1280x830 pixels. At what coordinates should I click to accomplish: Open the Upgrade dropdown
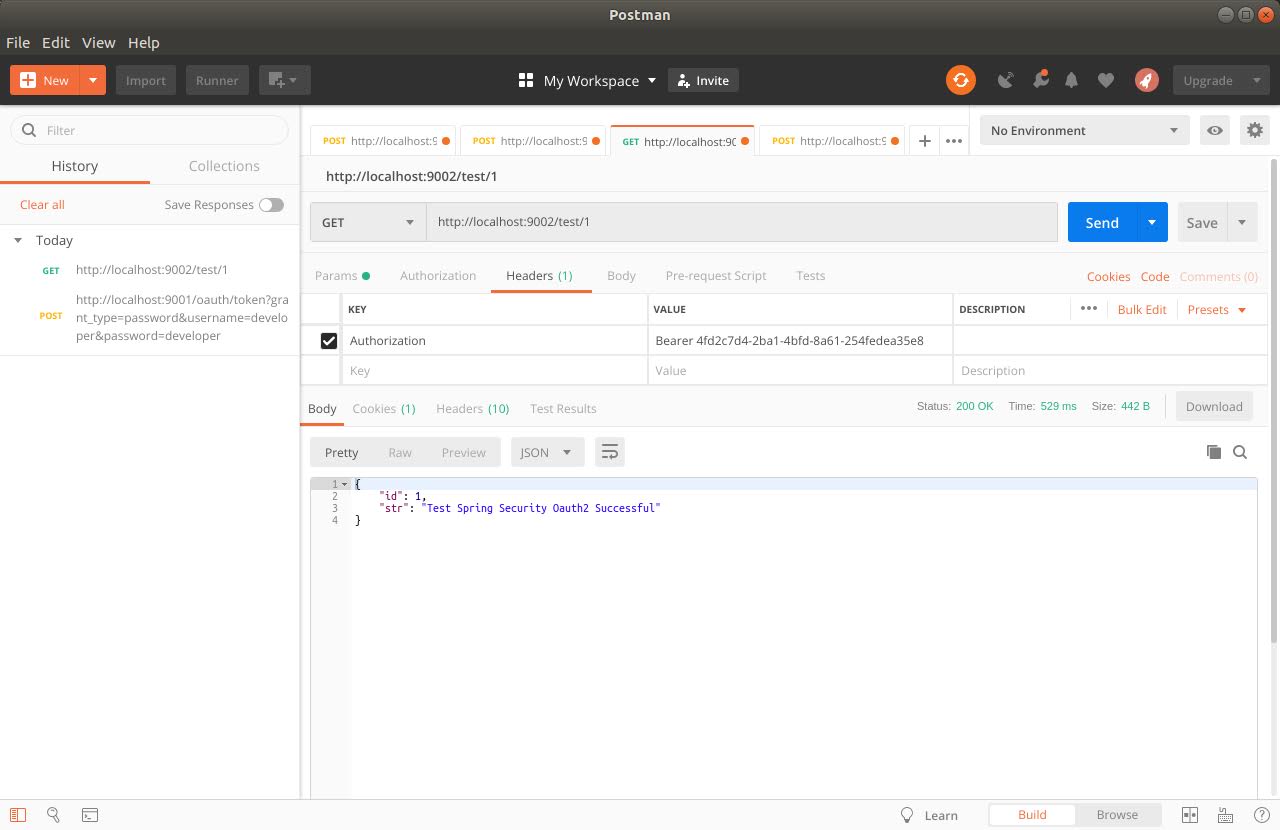tap(1222, 80)
